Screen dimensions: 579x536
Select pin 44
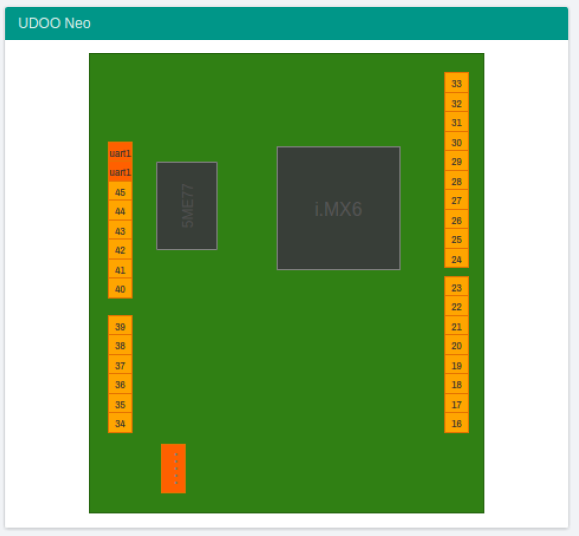coord(120,211)
